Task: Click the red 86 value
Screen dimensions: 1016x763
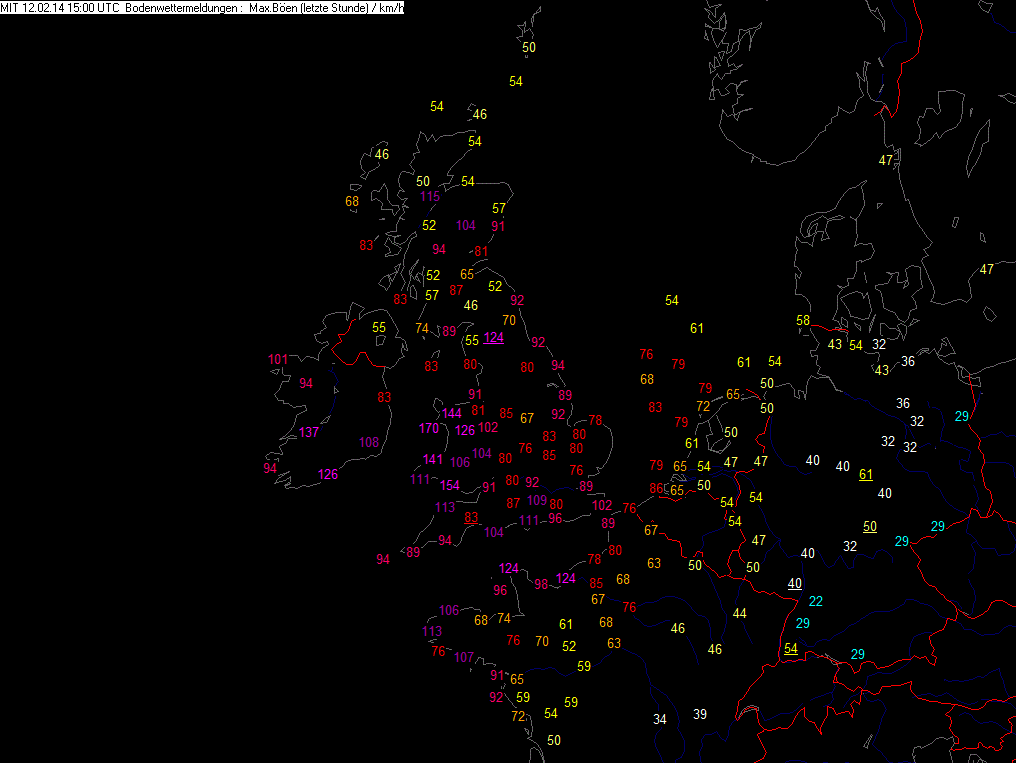Action: click(x=656, y=488)
